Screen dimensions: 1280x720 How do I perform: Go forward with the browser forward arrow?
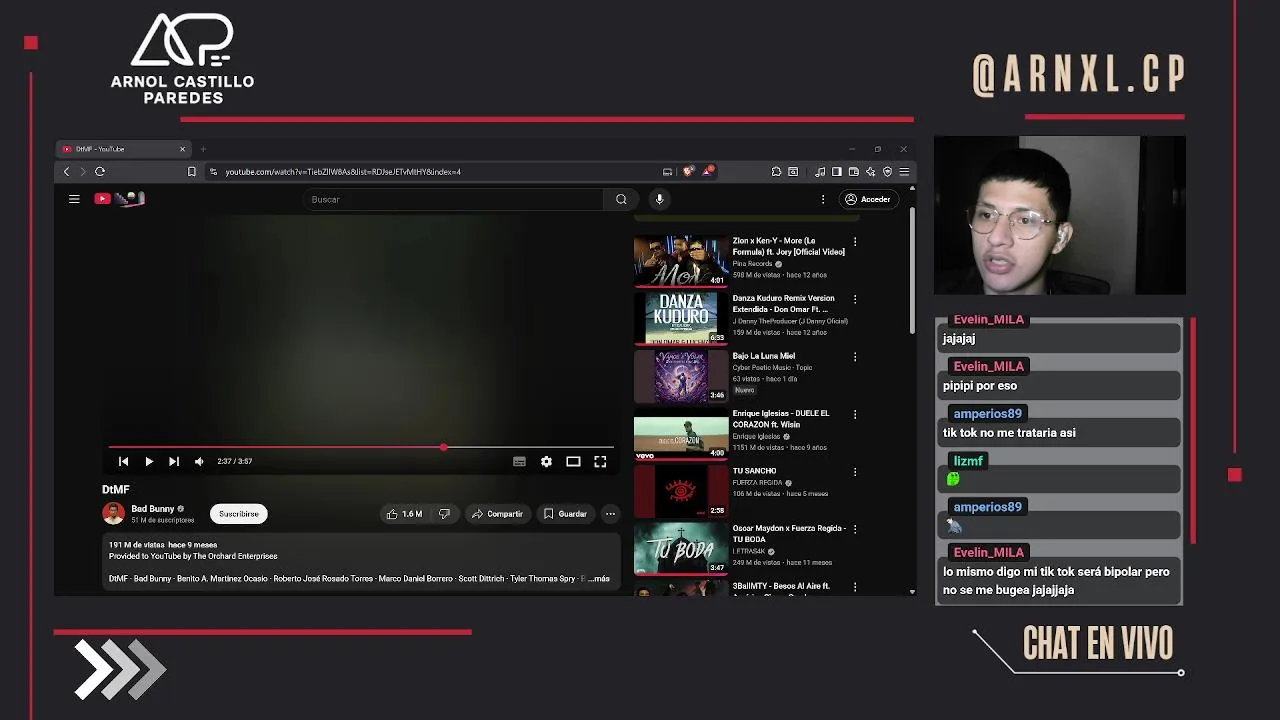[83, 172]
